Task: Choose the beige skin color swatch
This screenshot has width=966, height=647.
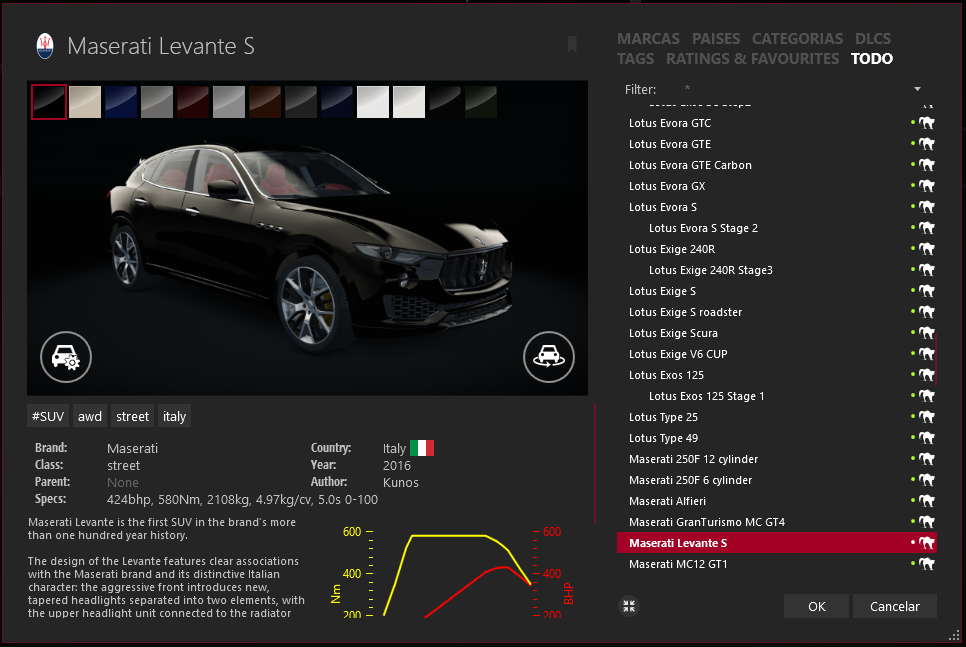Action: (84, 102)
